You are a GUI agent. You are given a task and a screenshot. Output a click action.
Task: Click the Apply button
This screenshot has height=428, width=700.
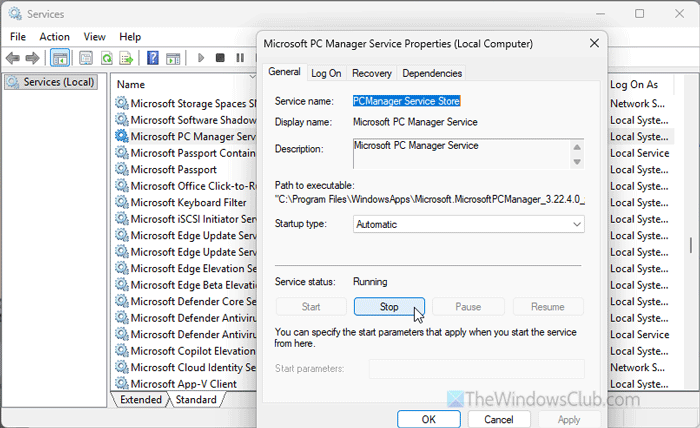(x=569, y=419)
